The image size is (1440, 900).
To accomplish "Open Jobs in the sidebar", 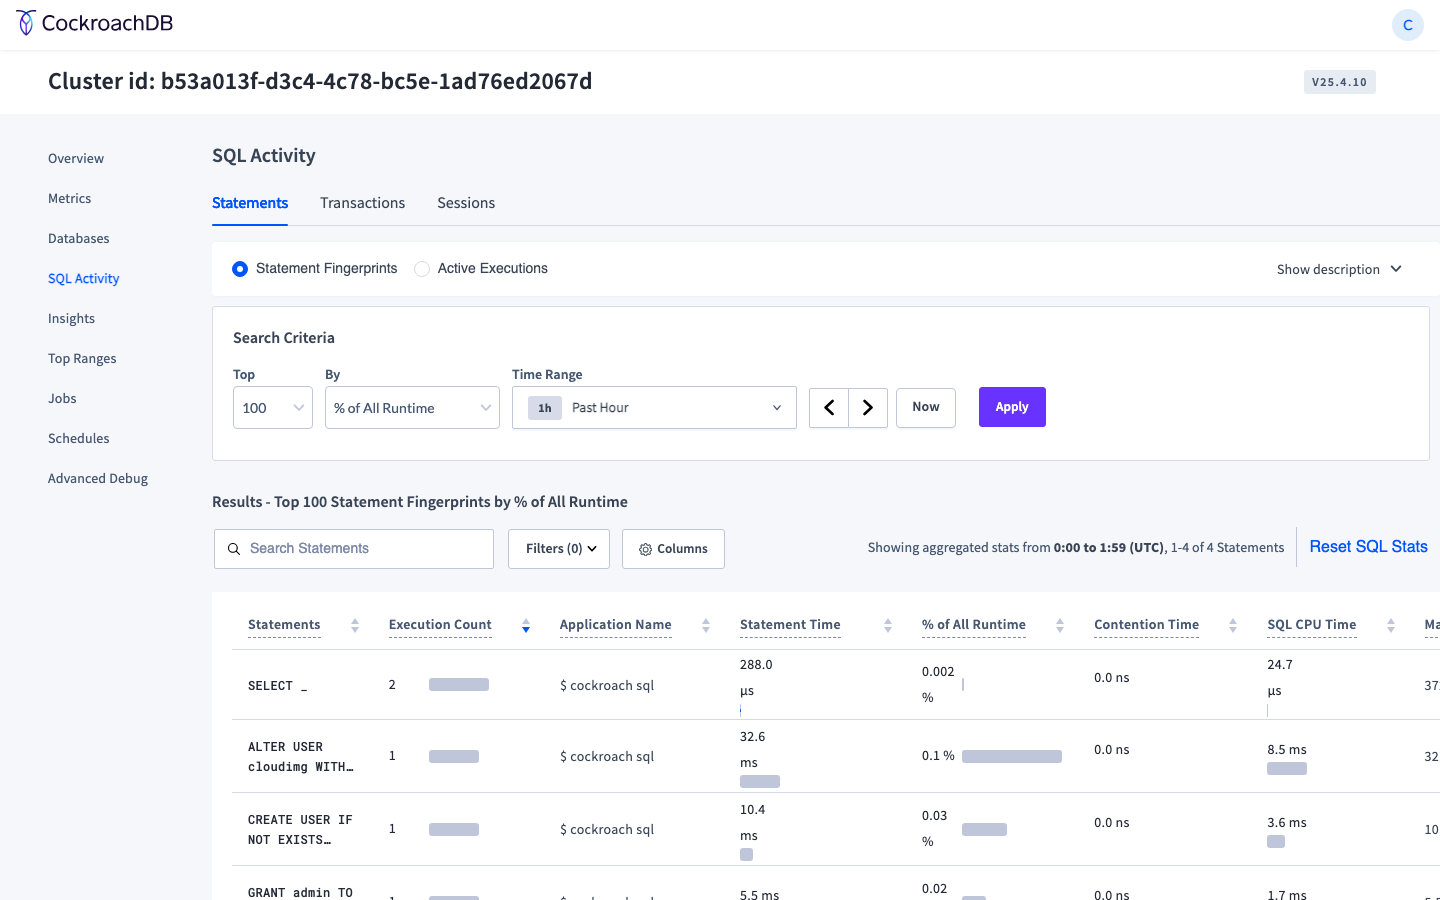I will click(x=62, y=398).
